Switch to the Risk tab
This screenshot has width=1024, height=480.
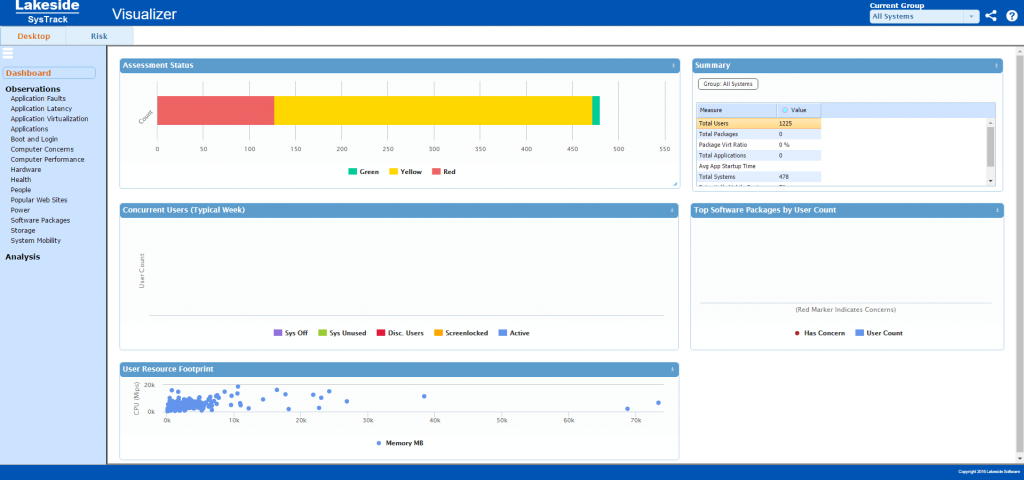(x=99, y=36)
